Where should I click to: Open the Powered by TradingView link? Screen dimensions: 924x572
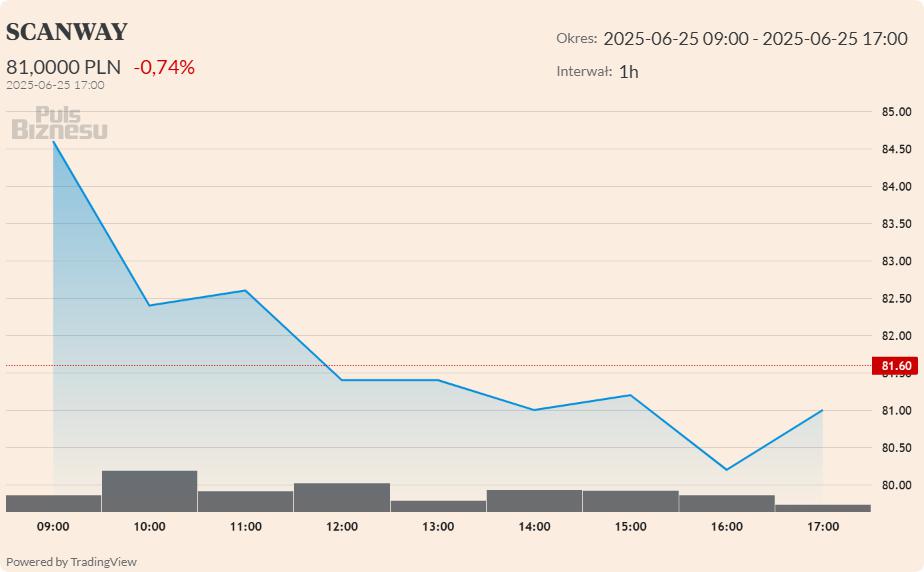pyautogui.click(x=71, y=562)
